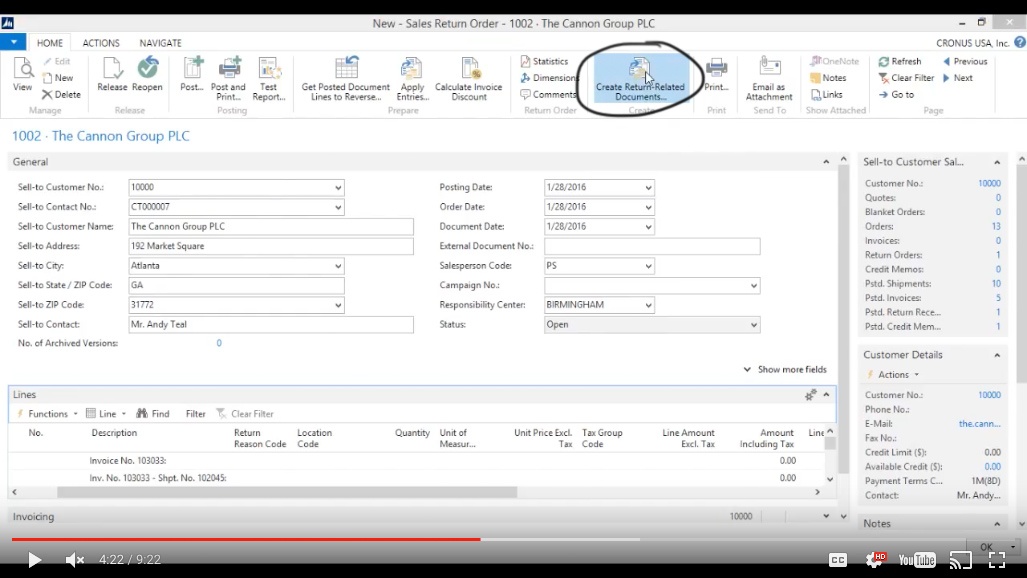
Task: Click the Edit button in Manage group
Action: [x=57, y=61]
